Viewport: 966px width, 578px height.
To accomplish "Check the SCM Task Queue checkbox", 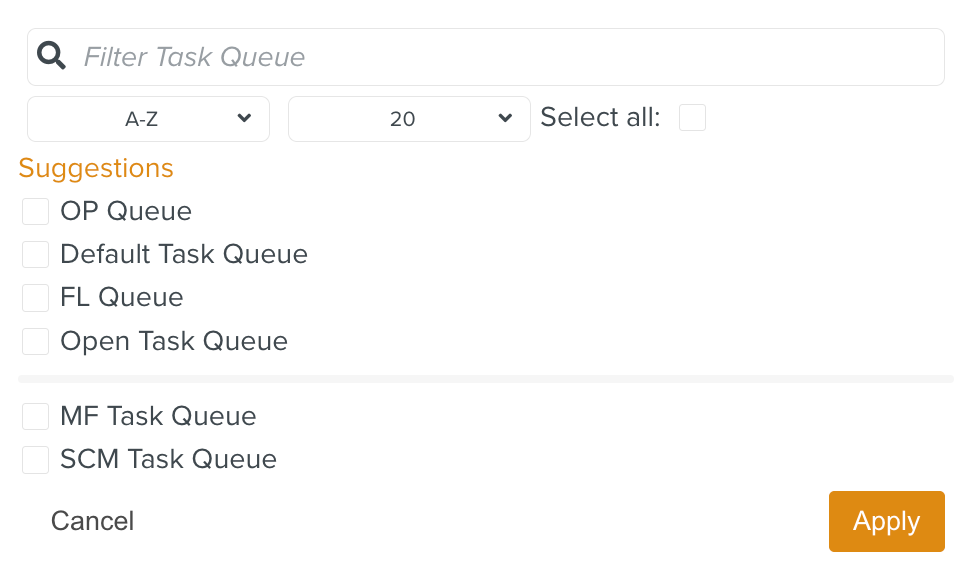I will point(35,459).
